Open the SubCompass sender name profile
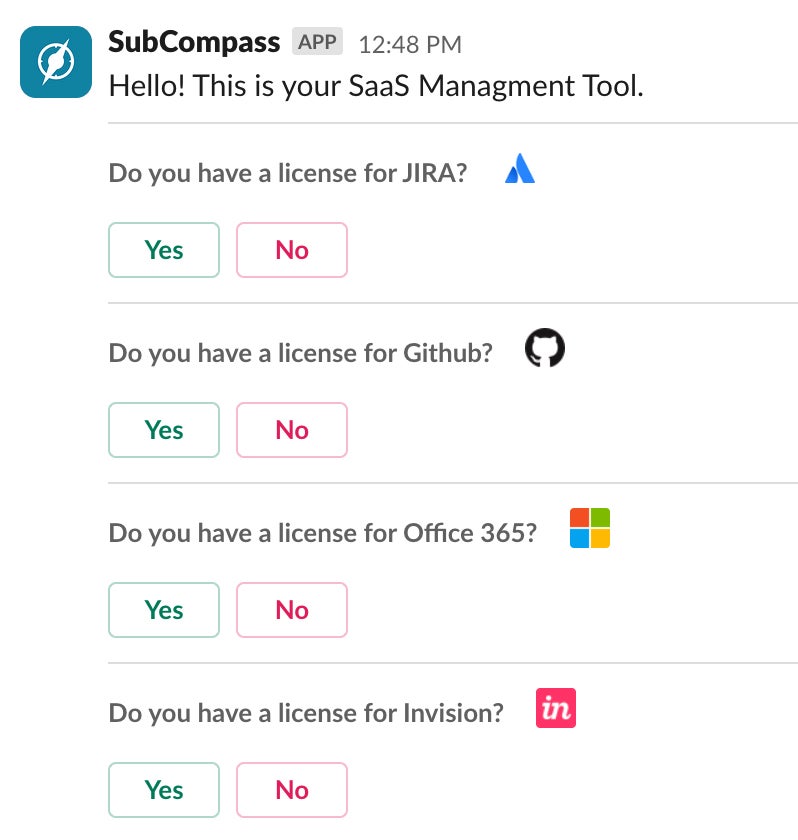 pos(194,42)
